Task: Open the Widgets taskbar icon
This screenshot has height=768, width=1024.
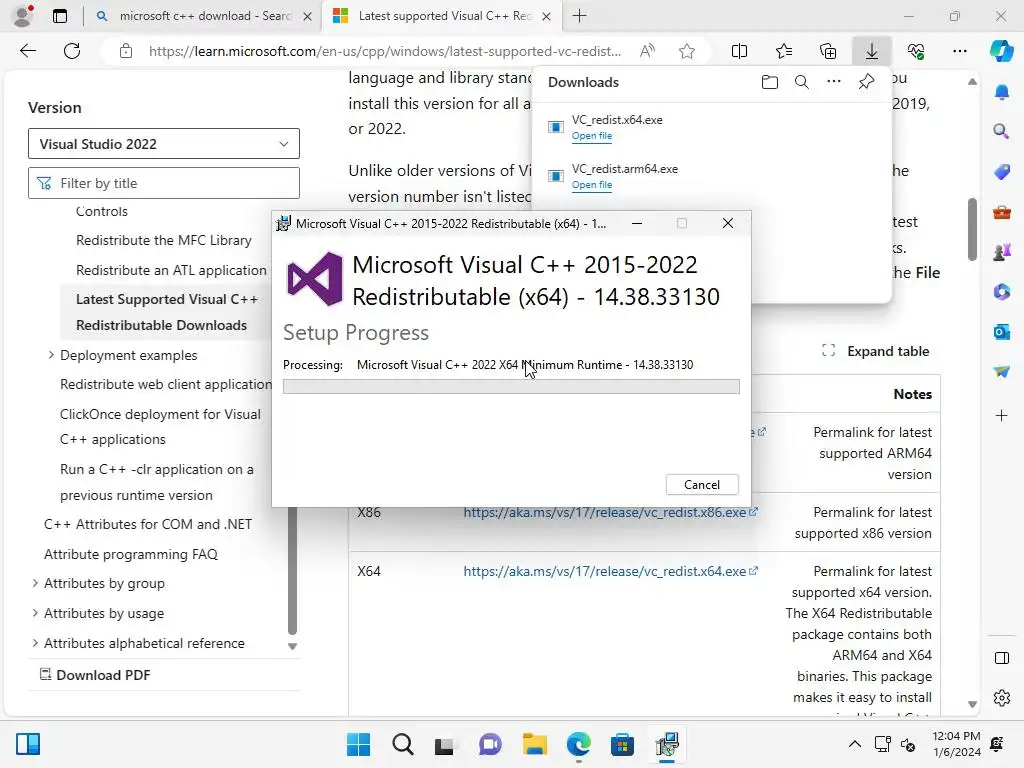Action: [x=28, y=744]
